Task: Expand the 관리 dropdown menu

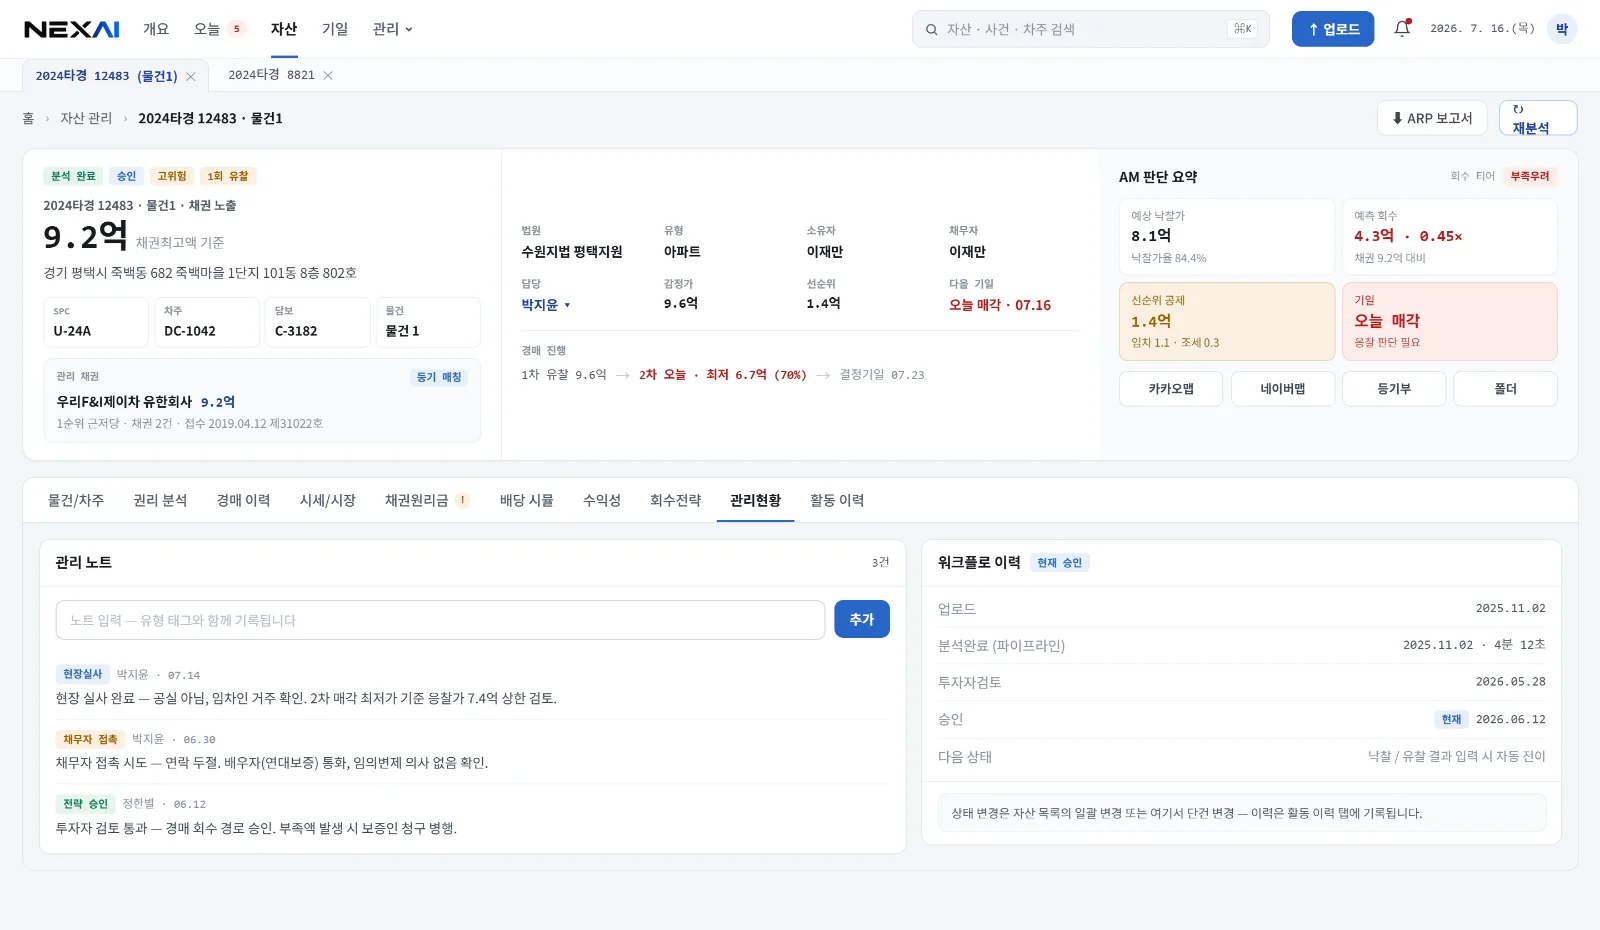Action: [392, 29]
